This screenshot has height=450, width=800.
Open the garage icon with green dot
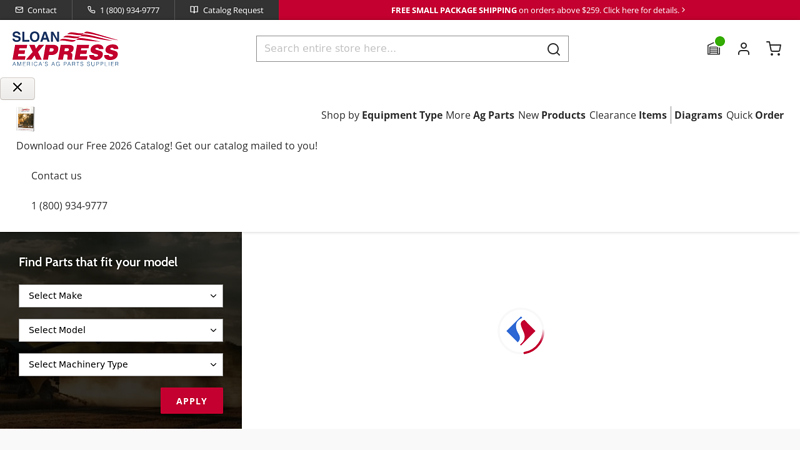point(714,48)
